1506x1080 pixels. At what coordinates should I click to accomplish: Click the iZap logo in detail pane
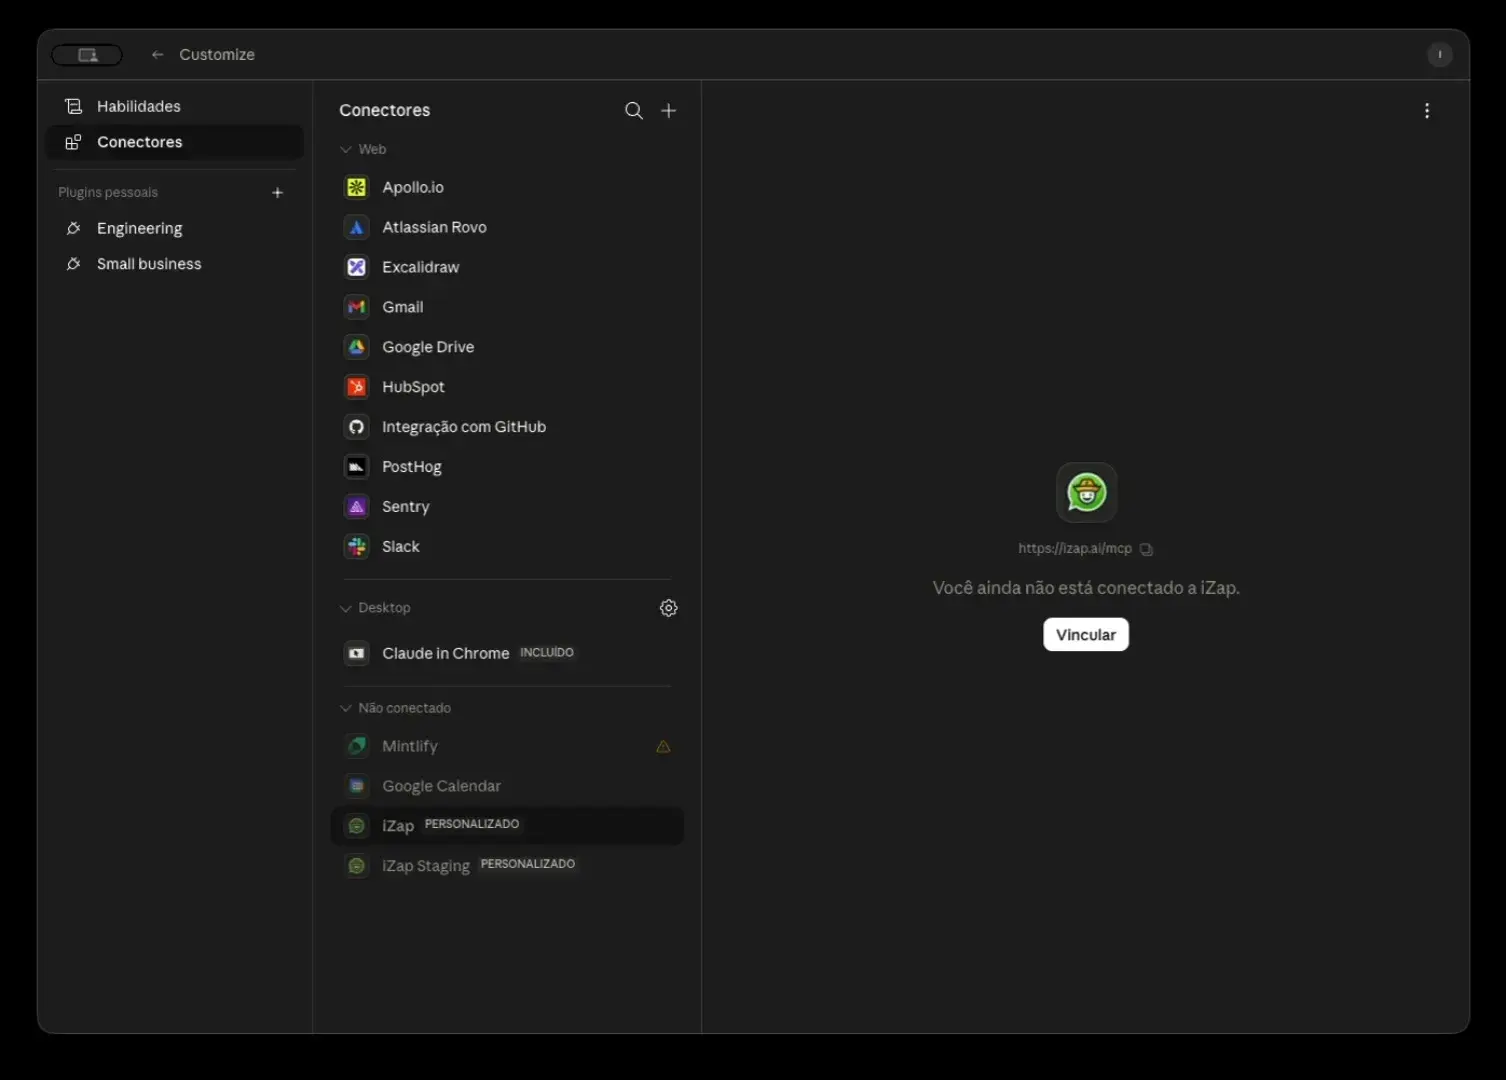click(1087, 492)
